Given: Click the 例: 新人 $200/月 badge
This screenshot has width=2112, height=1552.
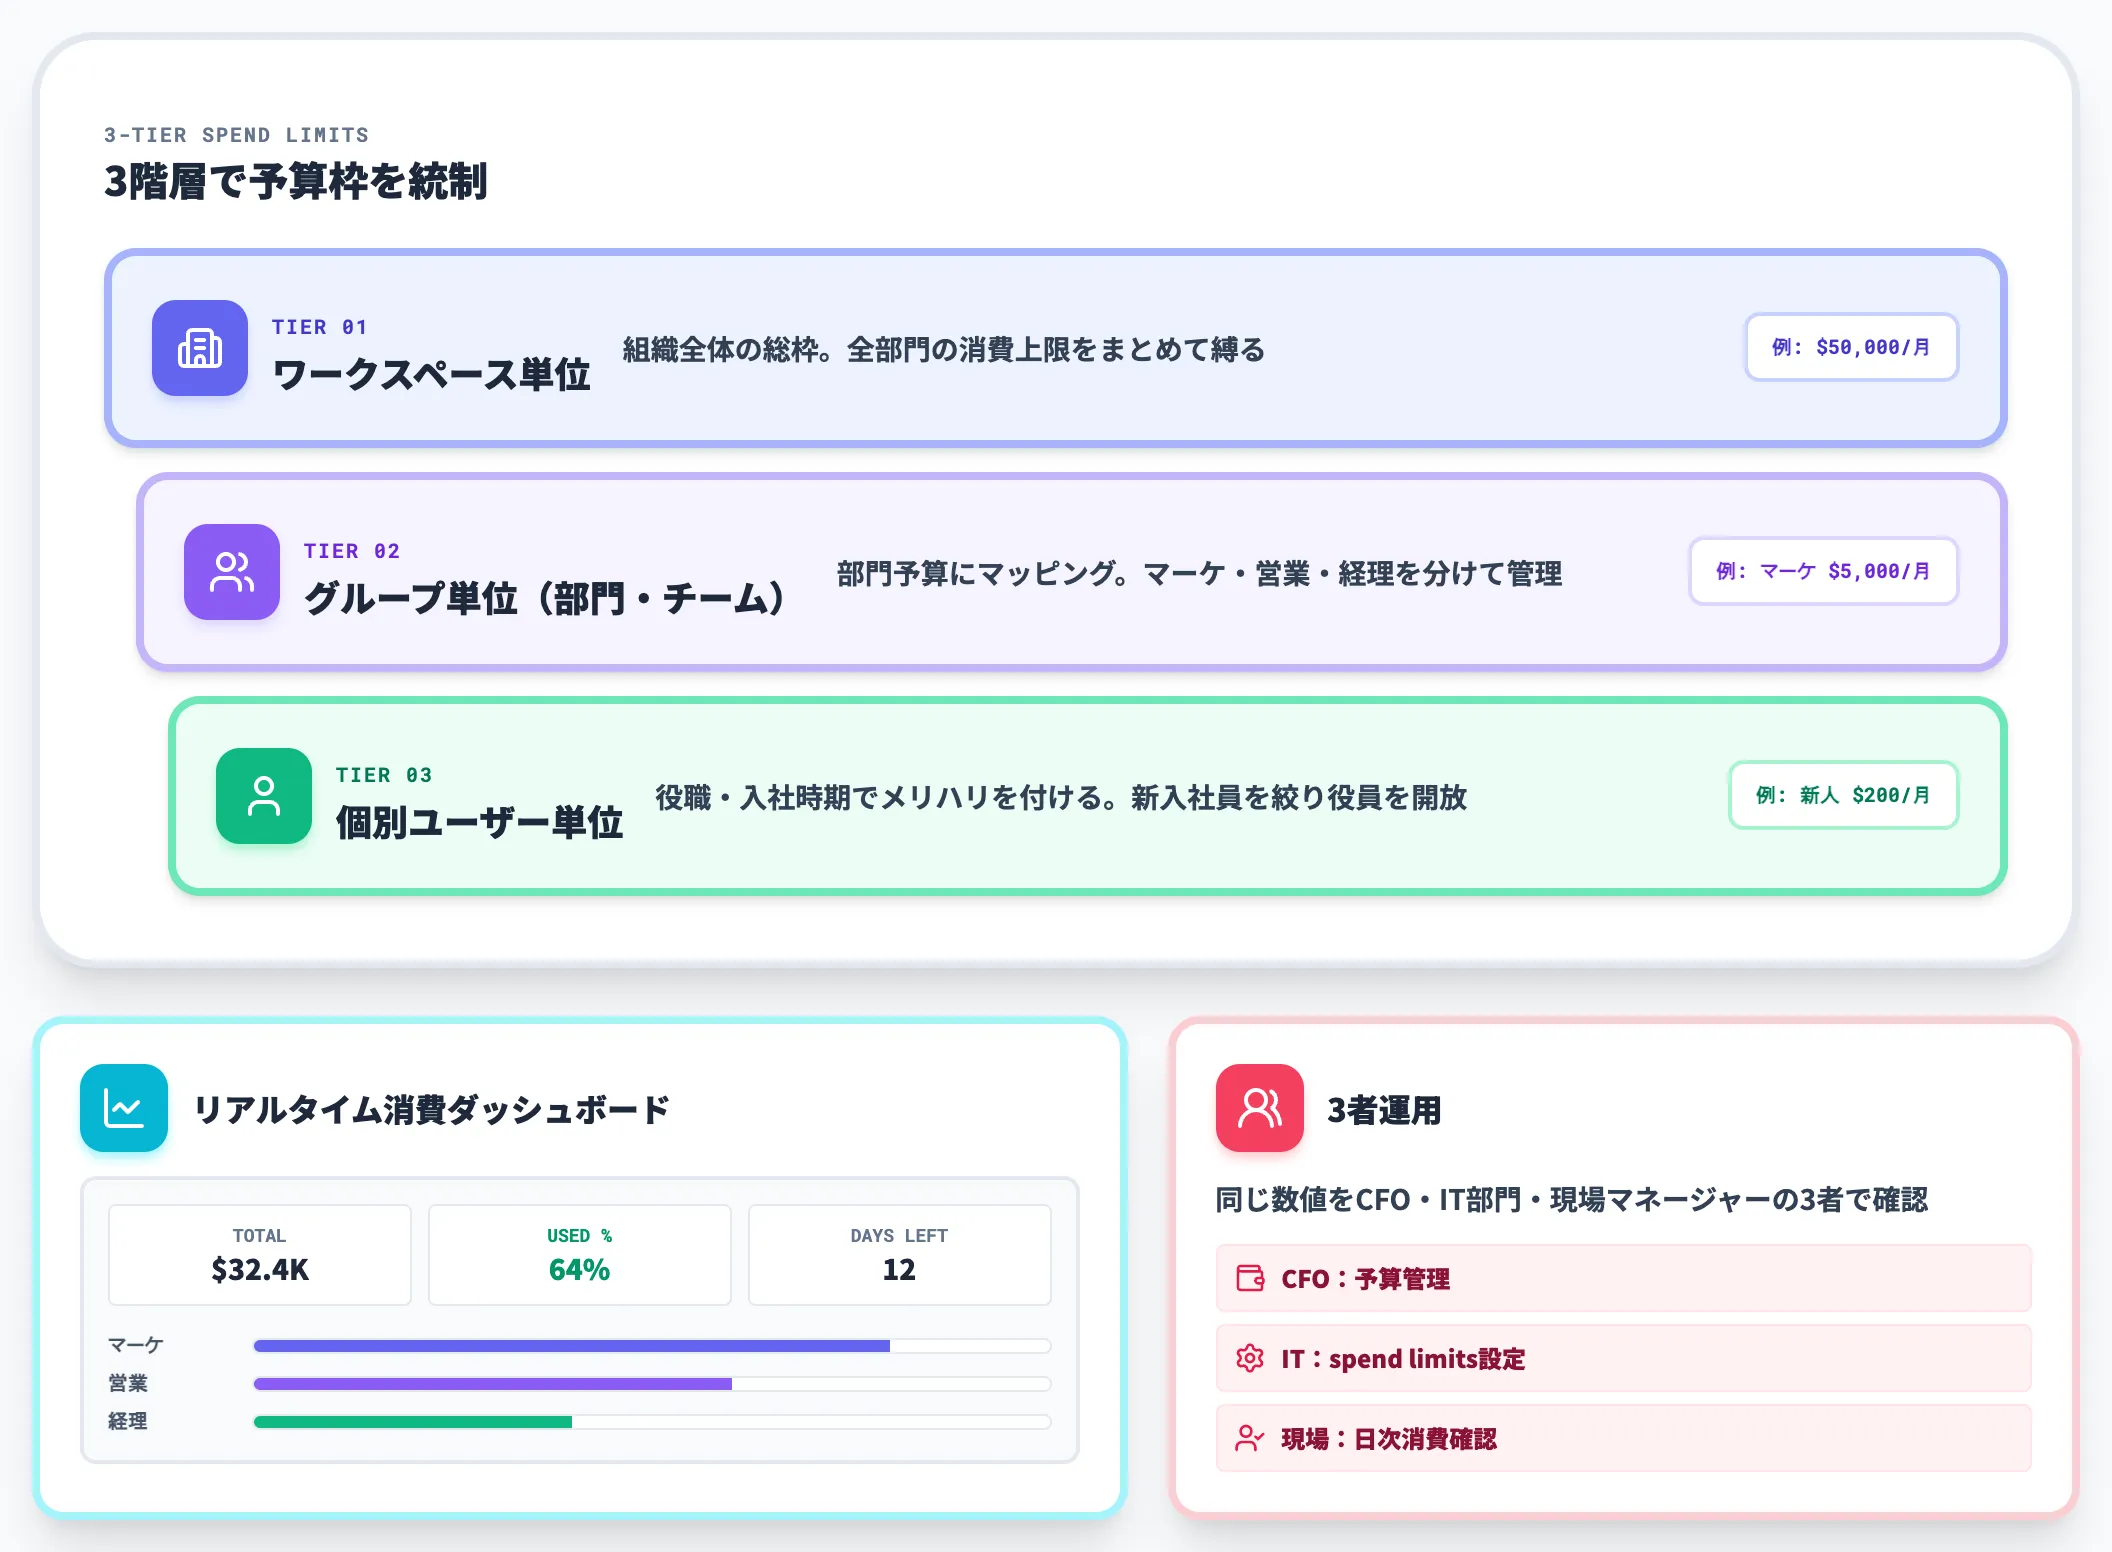Looking at the screenshot, I should click(1844, 795).
